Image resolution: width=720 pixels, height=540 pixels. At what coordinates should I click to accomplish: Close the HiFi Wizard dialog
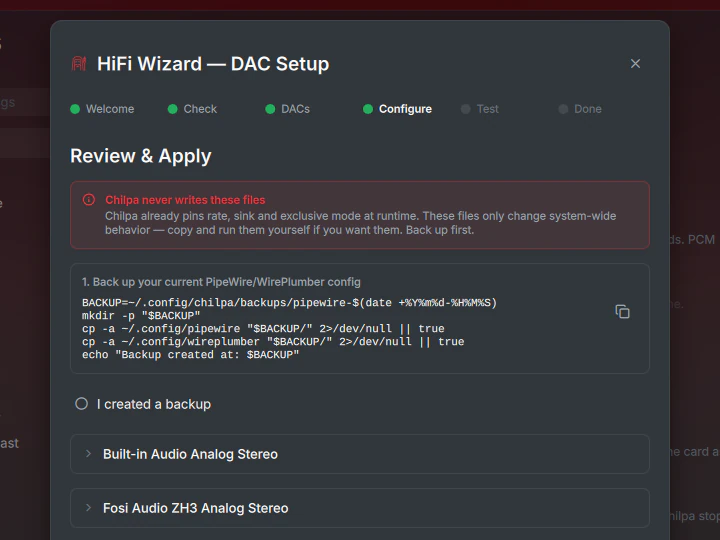click(x=635, y=63)
